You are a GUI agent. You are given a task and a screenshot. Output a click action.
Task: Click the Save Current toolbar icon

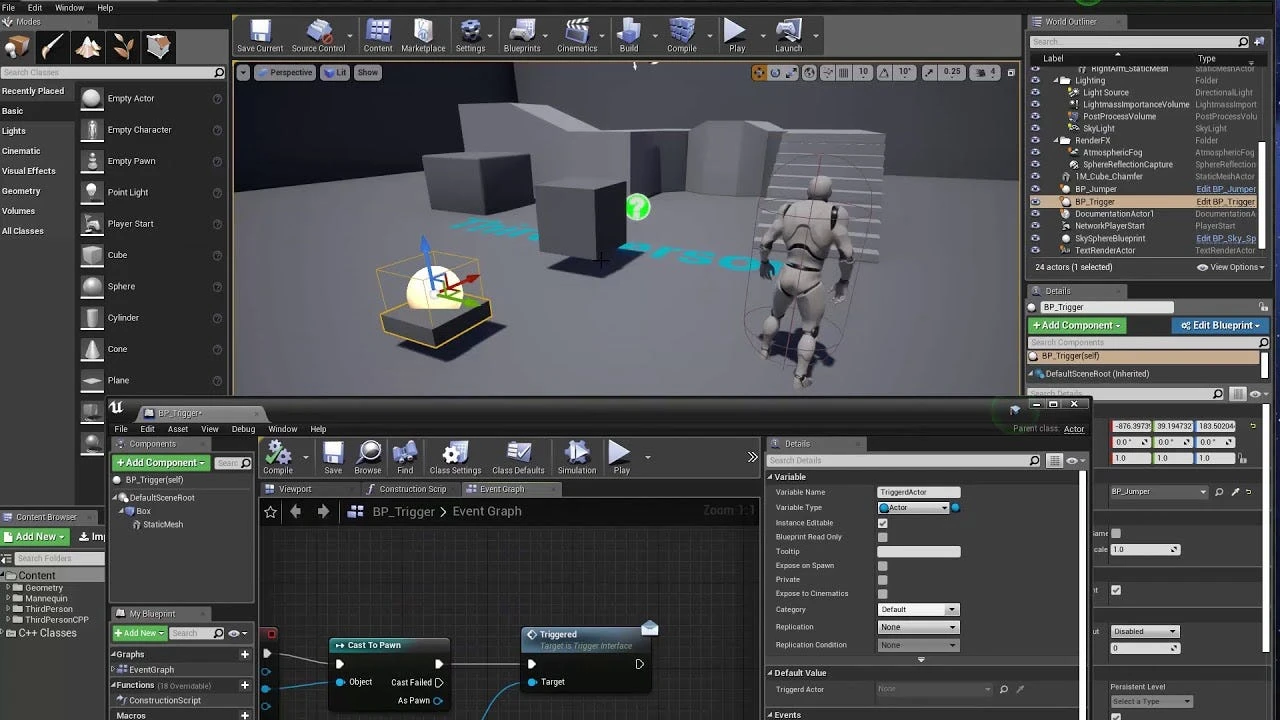pyautogui.click(x=260, y=36)
